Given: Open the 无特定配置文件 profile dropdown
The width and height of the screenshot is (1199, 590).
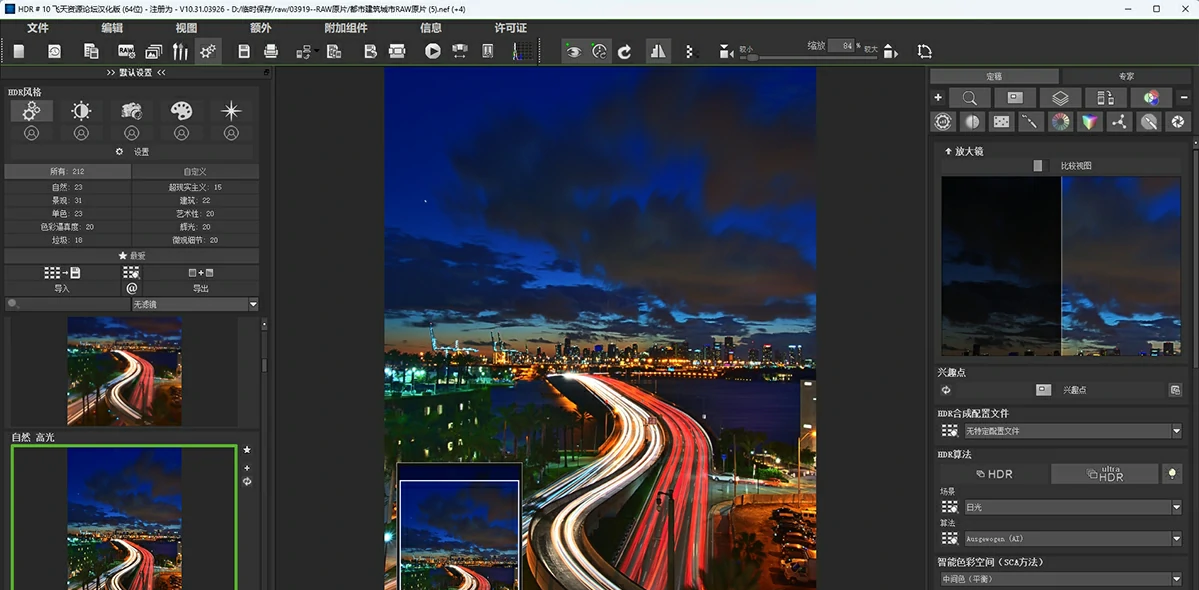Looking at the screenshot, I should 1072,431.
